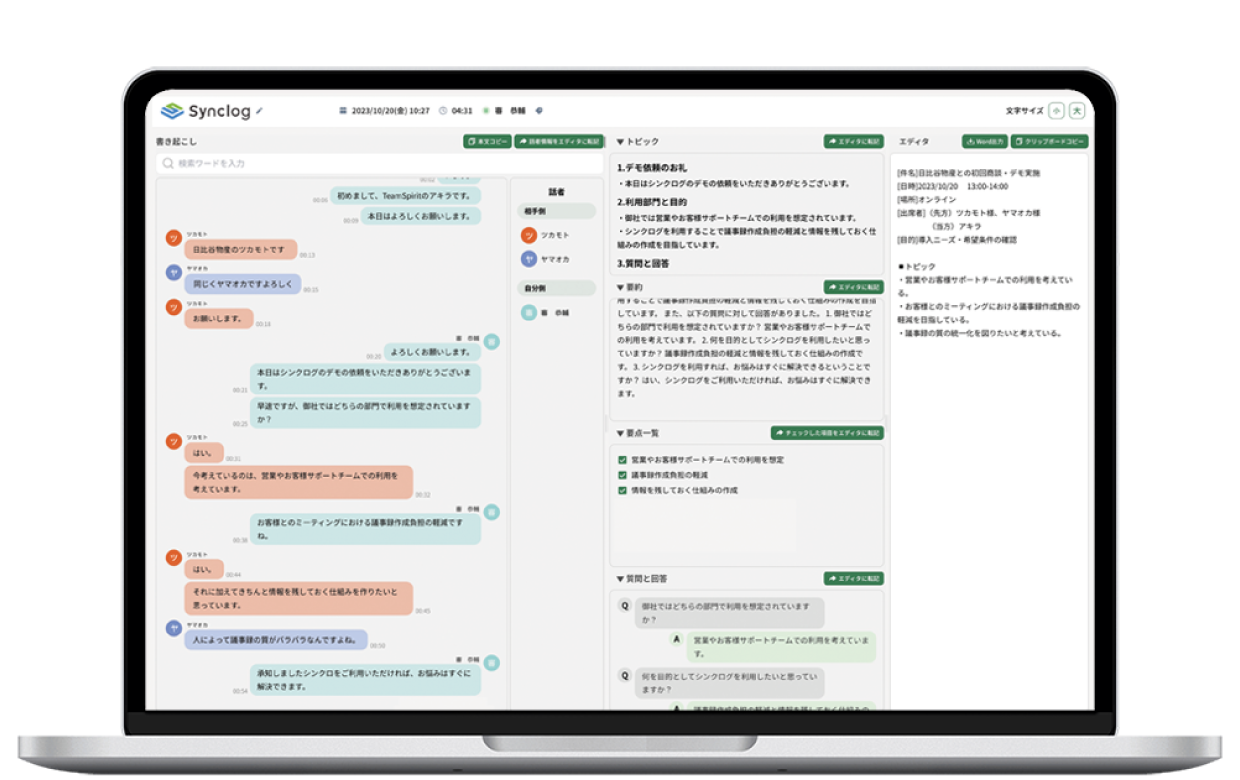Click the Synclog logo icon

click(172, 111)
